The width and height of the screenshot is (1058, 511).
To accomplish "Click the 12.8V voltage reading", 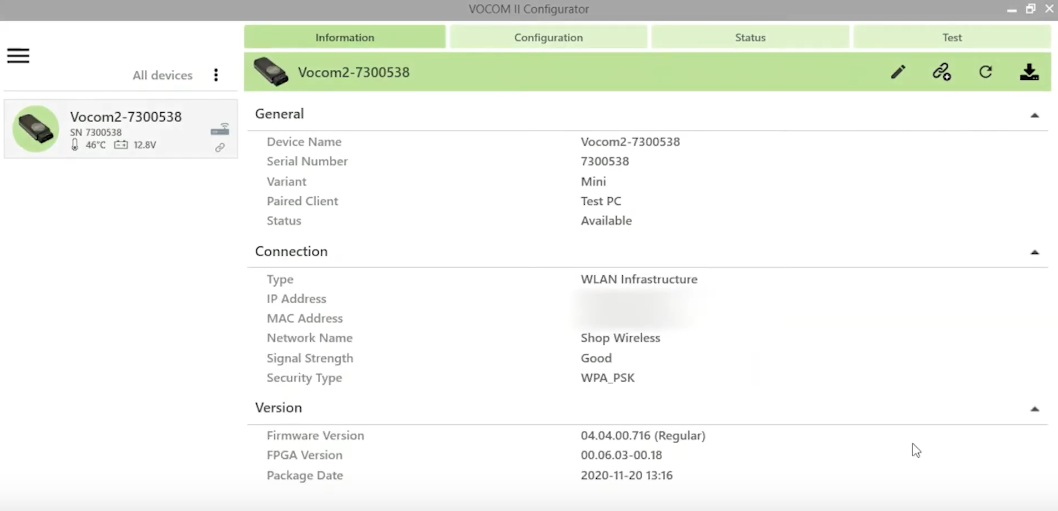I will click(144, 145).
